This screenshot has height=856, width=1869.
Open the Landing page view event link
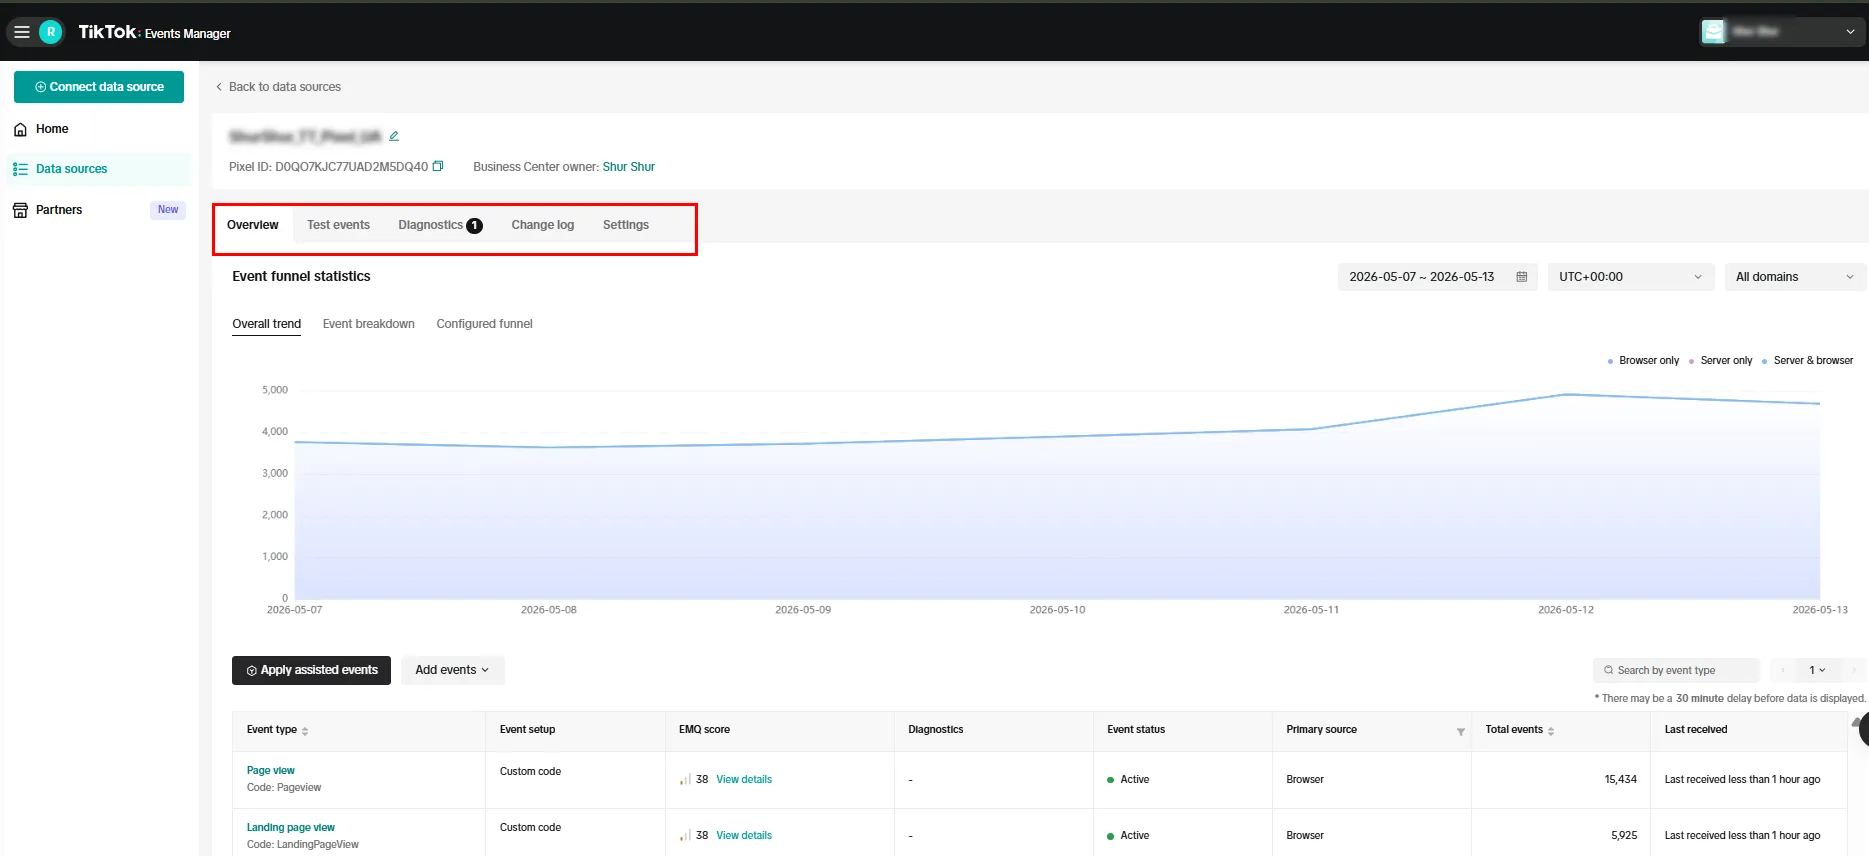291,828
